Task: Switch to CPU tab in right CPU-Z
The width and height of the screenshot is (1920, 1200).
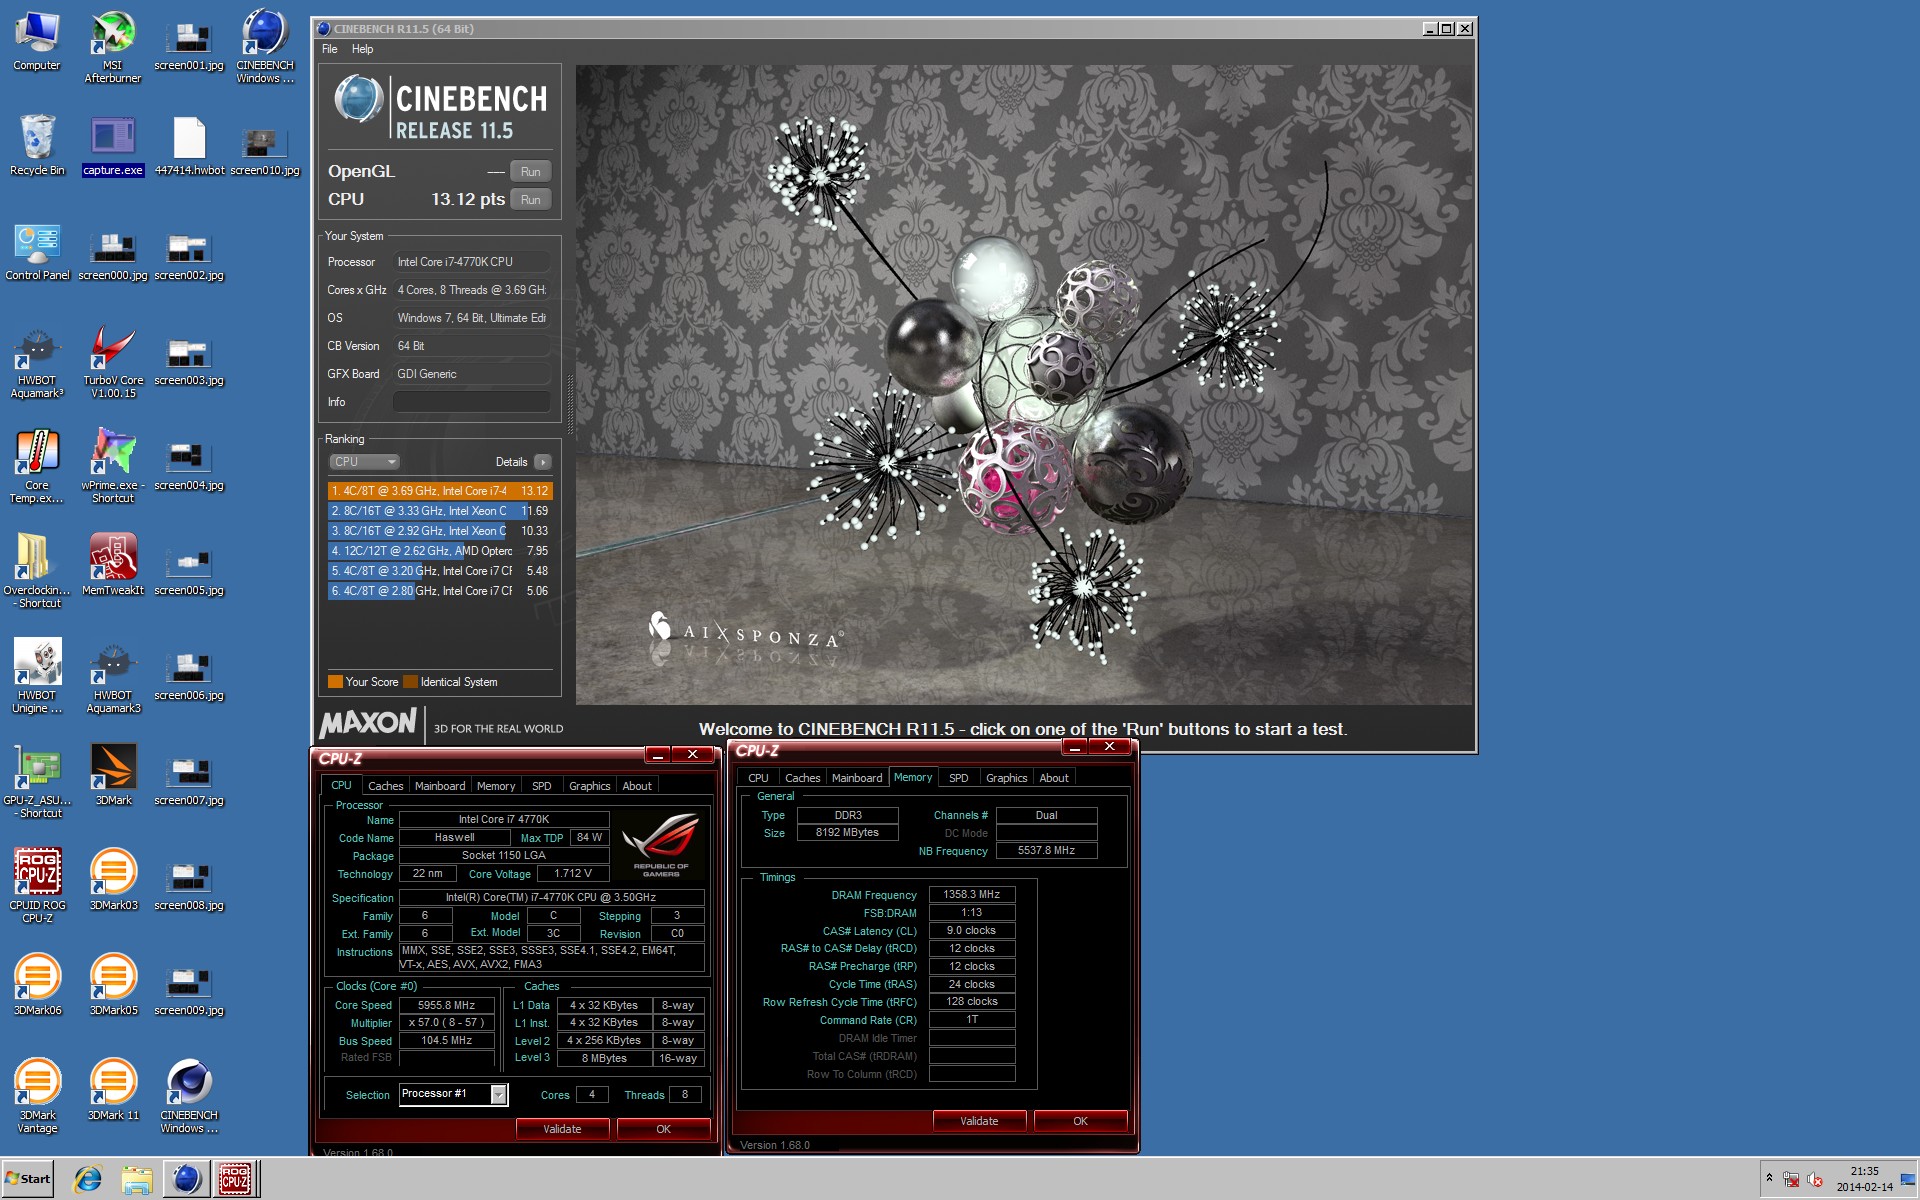Action: click(x=758, y=778)
